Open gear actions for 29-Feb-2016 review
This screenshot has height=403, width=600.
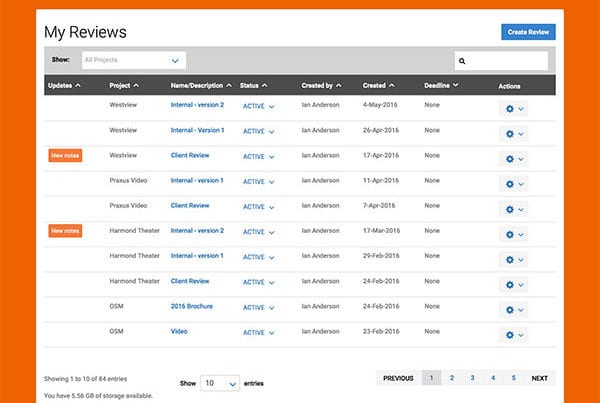tap(514, 259)
